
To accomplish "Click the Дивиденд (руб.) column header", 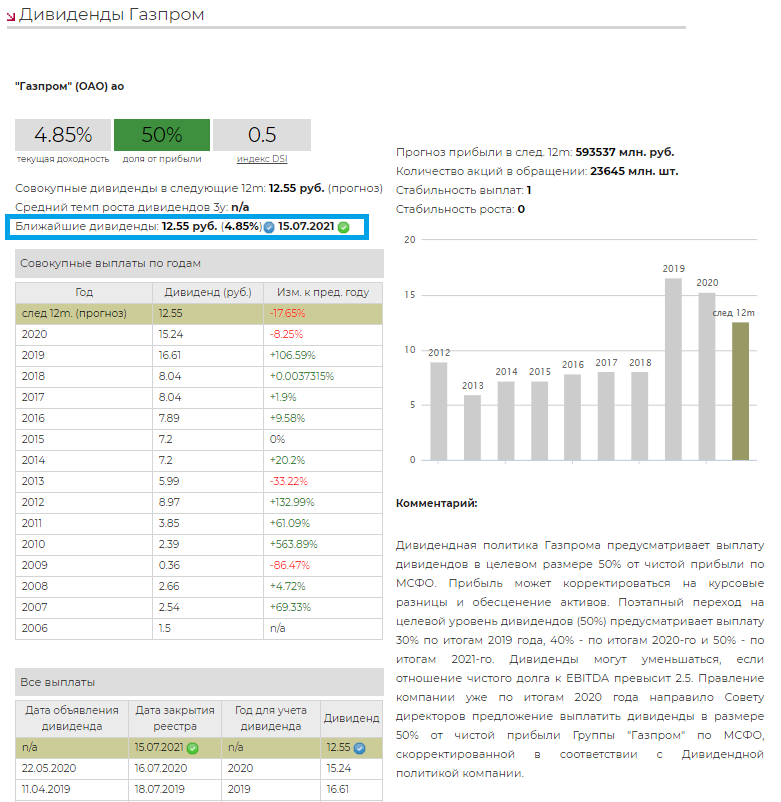I will pyautogui.click(x=208, y=293).
